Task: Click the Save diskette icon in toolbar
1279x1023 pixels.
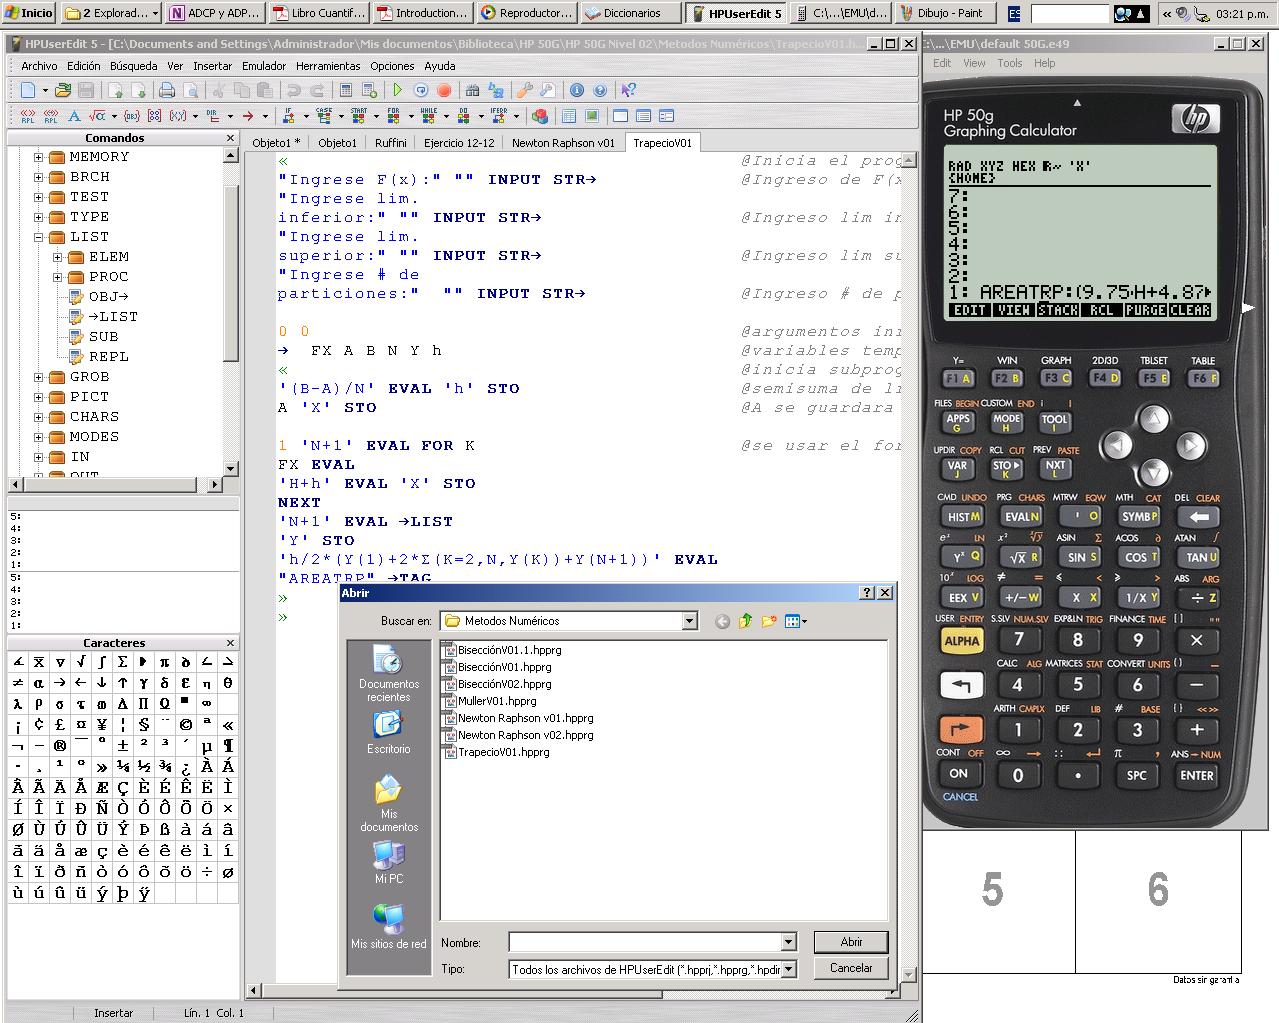Action: (x=87, y=90)
